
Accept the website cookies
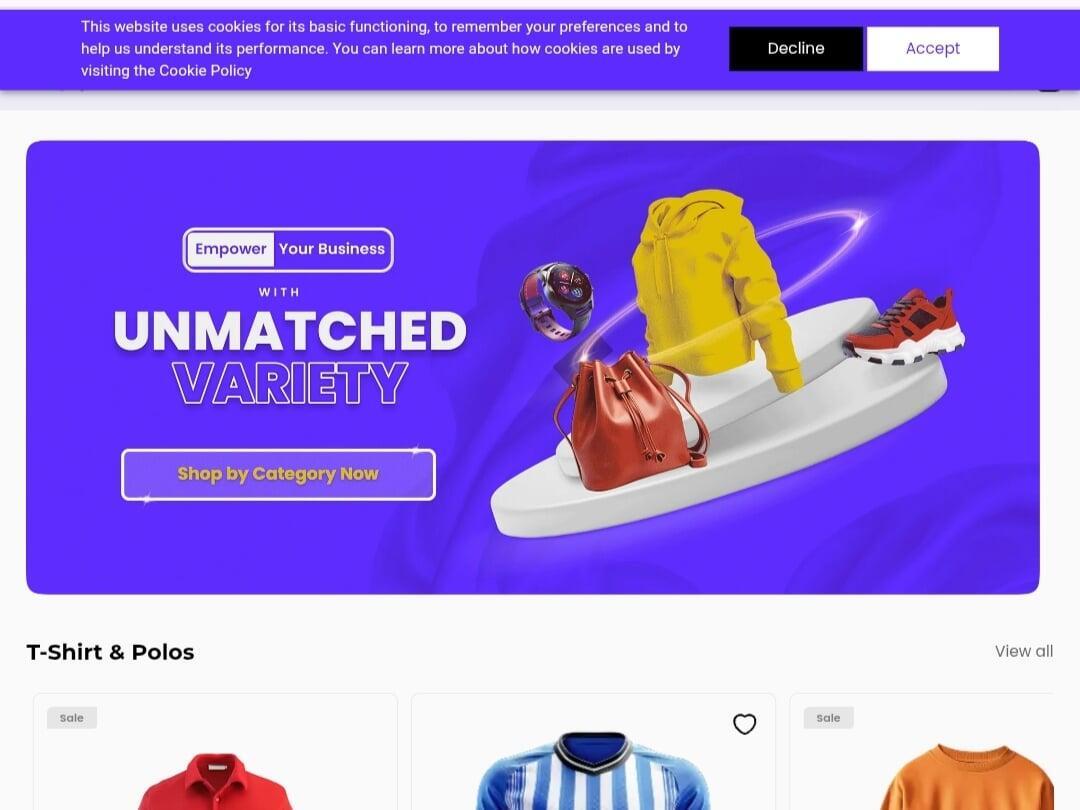933,48
